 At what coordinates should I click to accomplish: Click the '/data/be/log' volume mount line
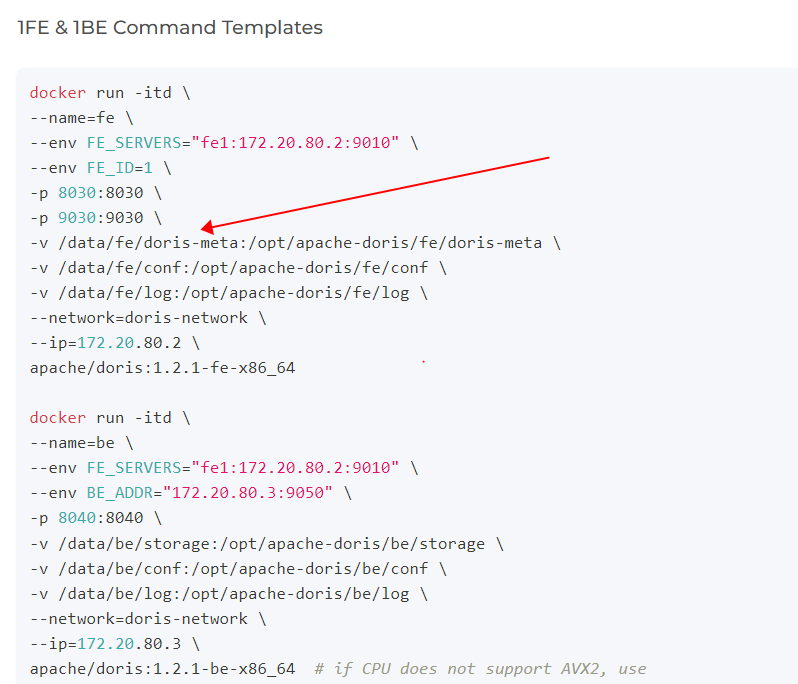pos(229,594)
